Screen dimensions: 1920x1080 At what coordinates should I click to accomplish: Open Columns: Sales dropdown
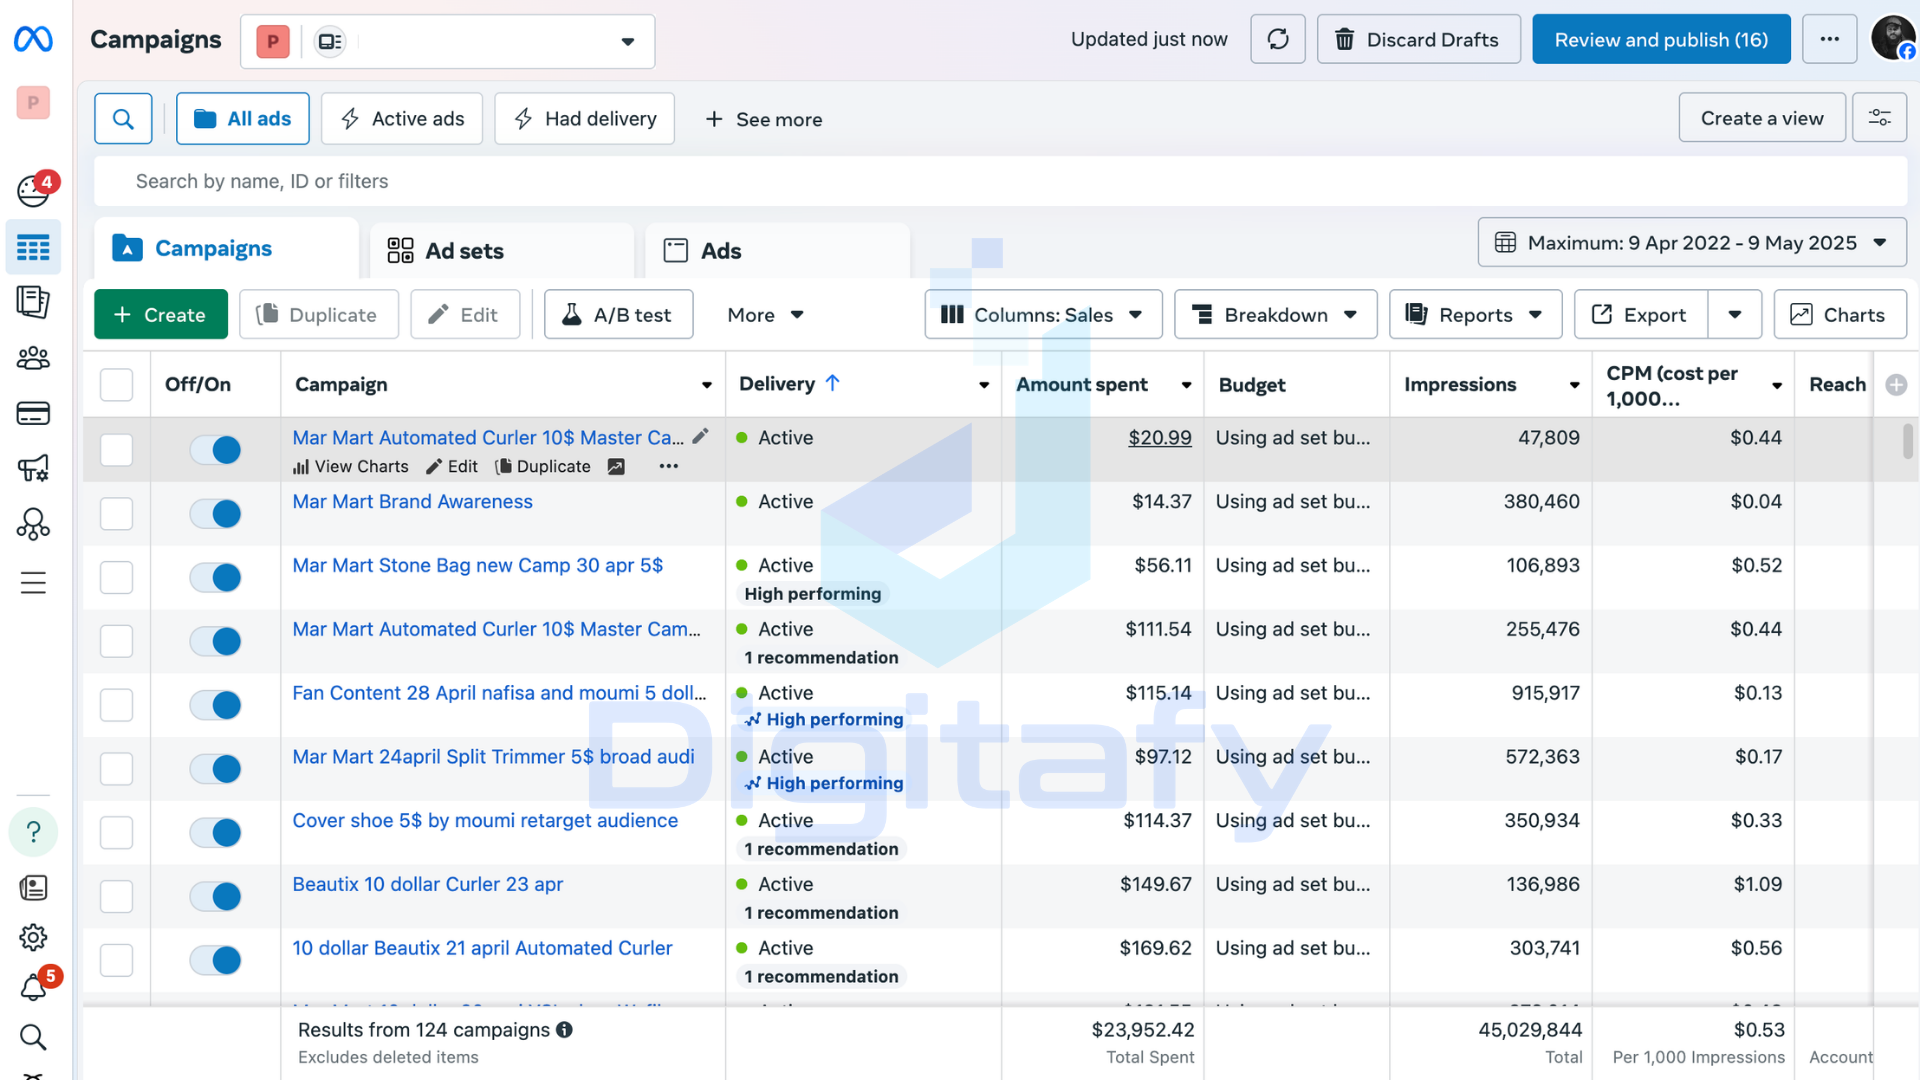coord(1043,315)
